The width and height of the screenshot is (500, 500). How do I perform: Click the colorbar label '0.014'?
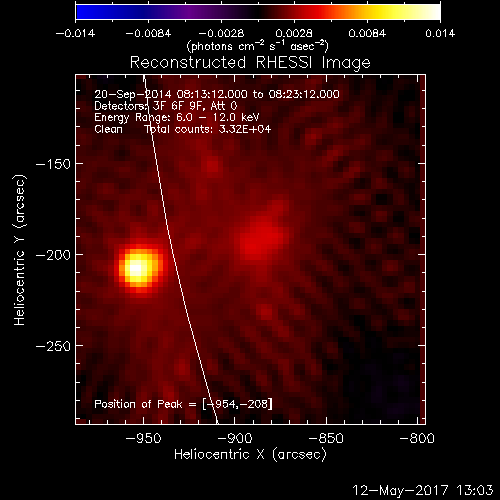[x=440, y=34]
